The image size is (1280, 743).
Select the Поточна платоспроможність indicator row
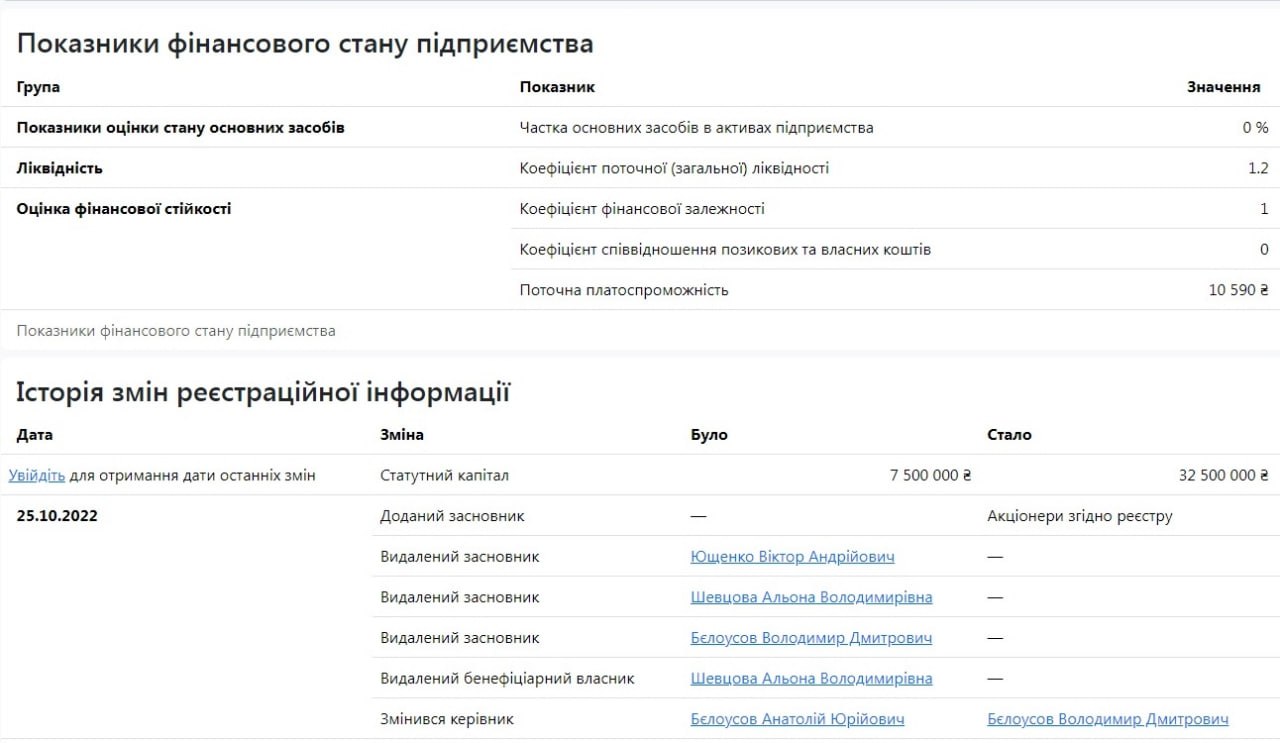pyautogui.click(x=624, y=290)
